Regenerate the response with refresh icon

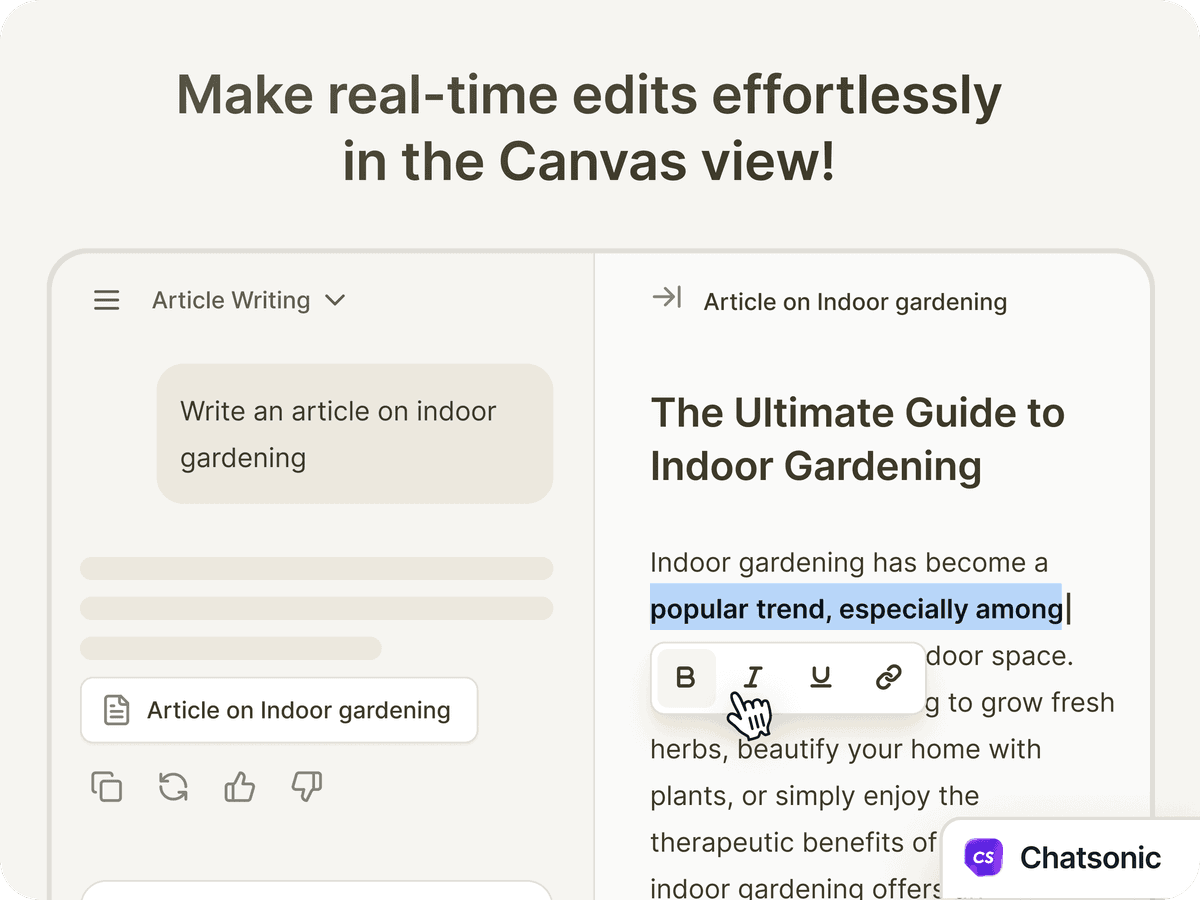173,787
